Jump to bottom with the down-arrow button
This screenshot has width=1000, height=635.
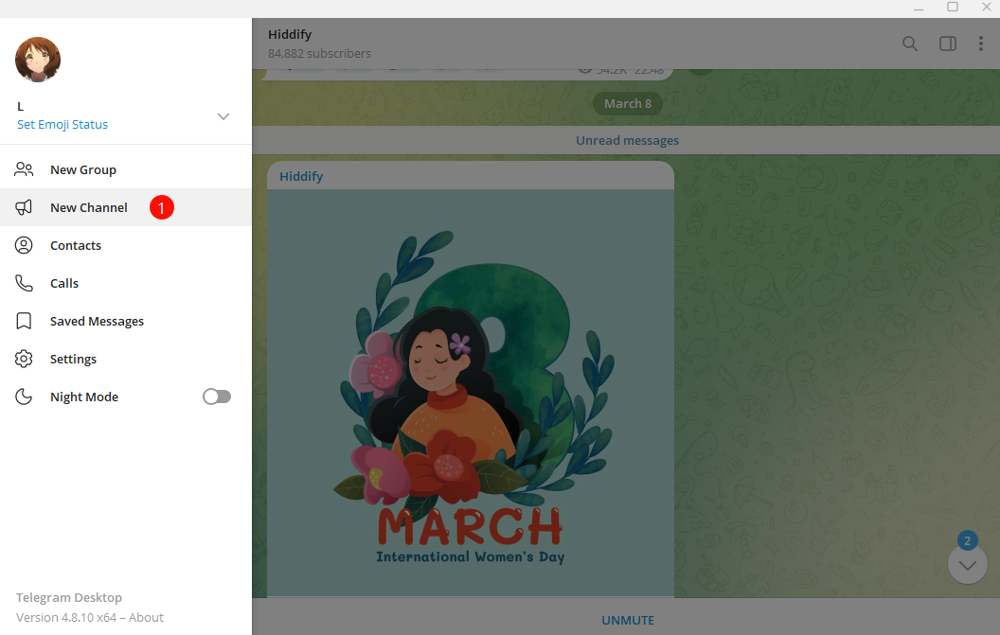[967, 565]
